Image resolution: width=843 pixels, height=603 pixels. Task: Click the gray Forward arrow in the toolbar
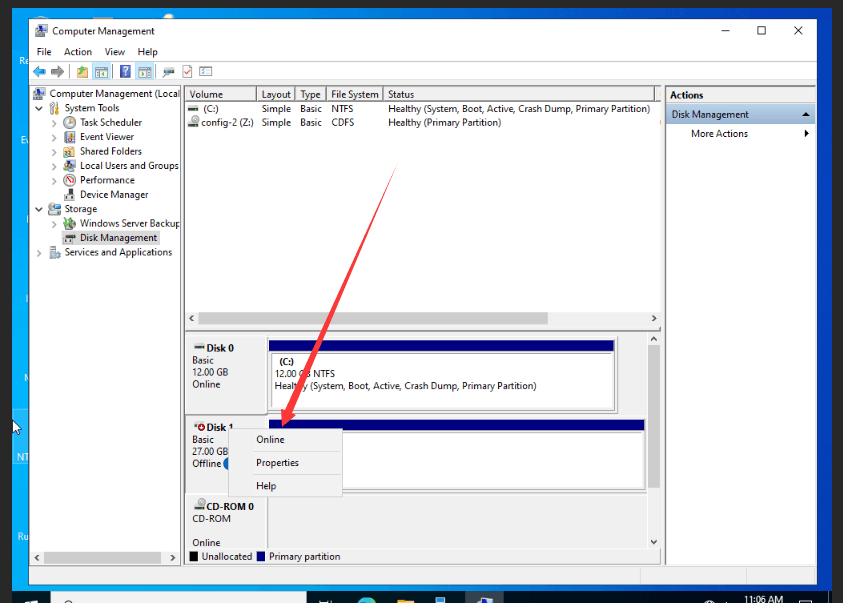pos(57,71)
